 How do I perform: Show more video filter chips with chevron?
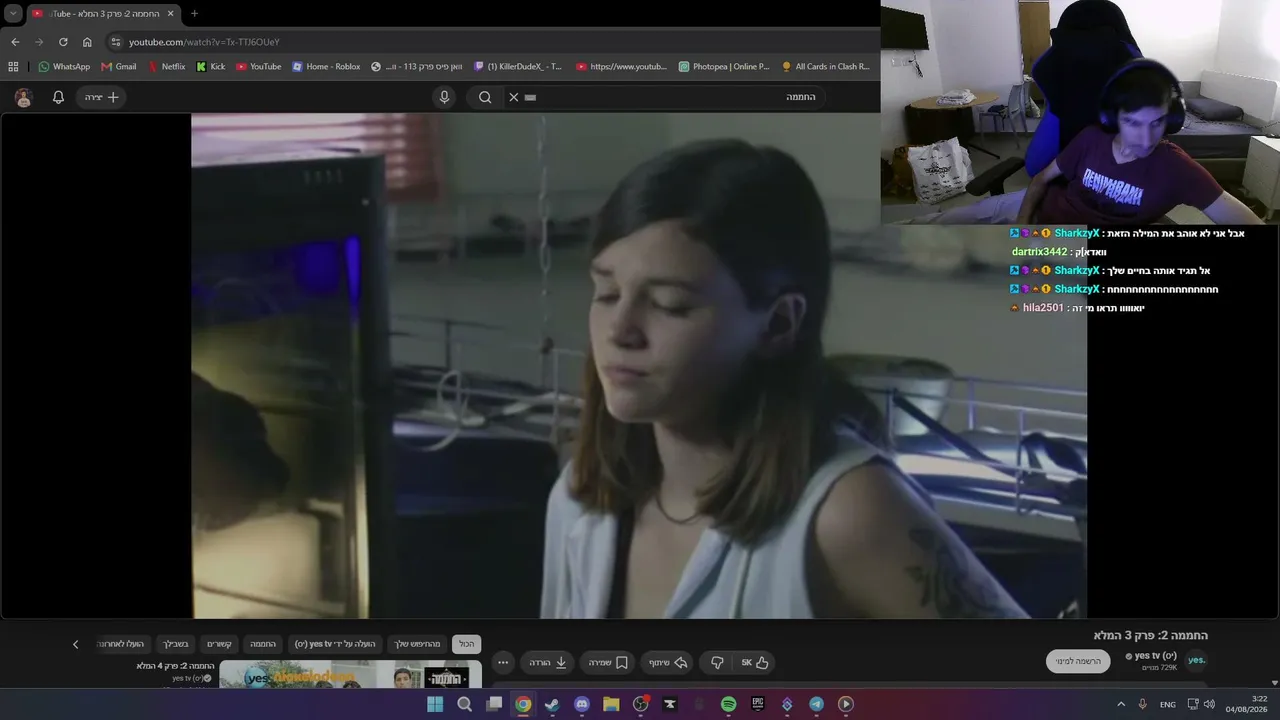point(75,644)
